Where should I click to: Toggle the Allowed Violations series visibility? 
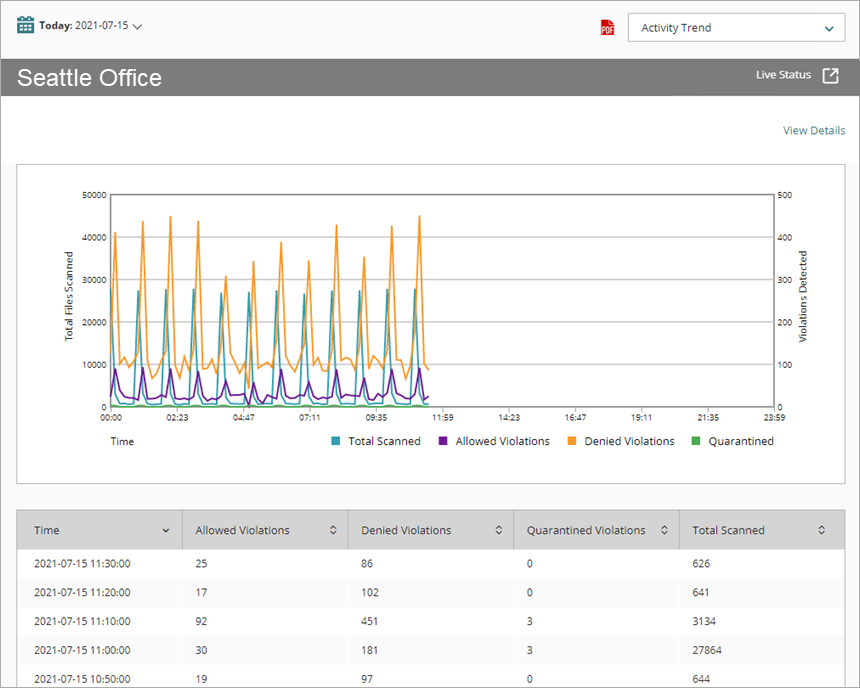[x=442, y=441]
